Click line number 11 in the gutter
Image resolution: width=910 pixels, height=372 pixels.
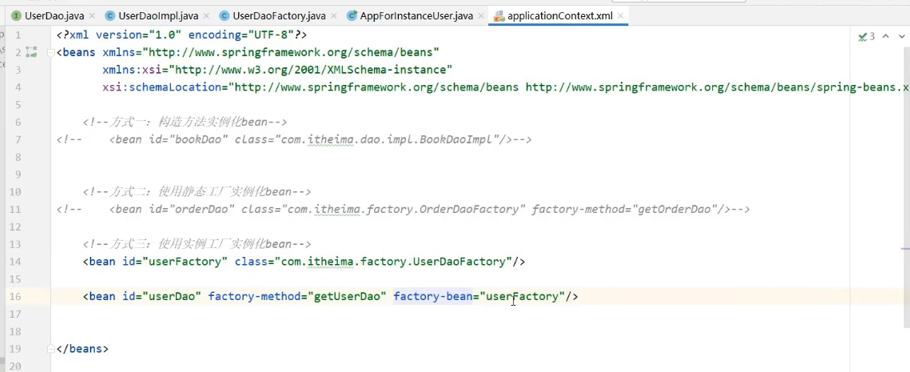click(16, 210)
